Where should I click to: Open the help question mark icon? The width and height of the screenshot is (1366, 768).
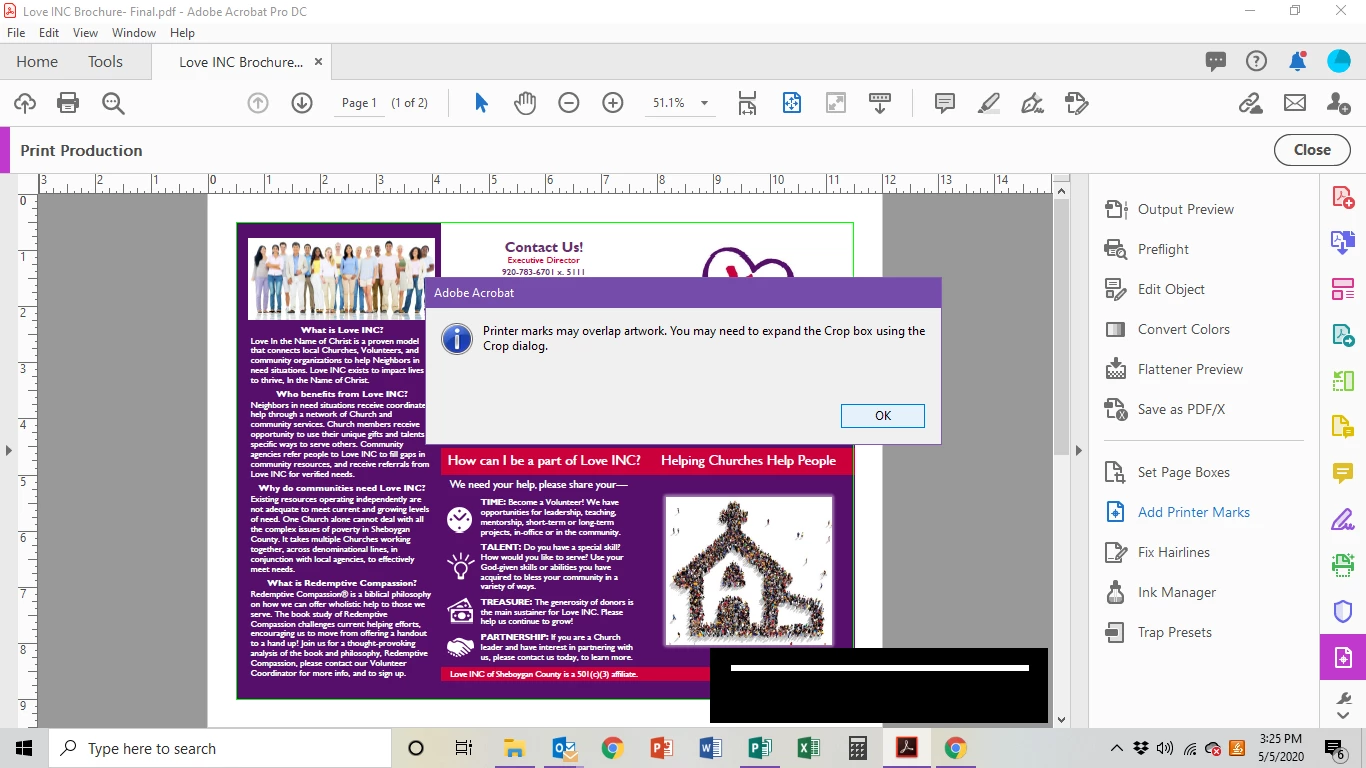click(1256, 61)
